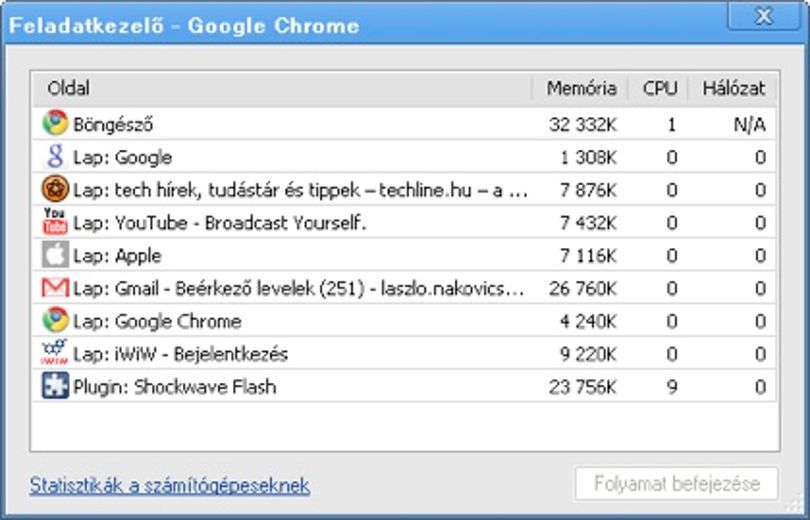Select the Lap: iWiW - Bejelentkezés row text
This screenshot has width=810, height=520.
(x=180, y=354)
